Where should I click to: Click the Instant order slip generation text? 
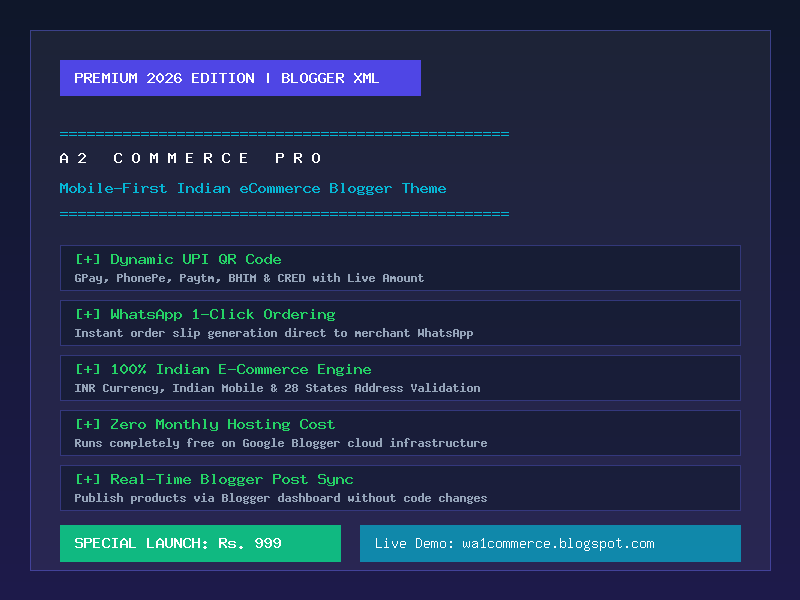pyautogui.click(x=274, y=333)
